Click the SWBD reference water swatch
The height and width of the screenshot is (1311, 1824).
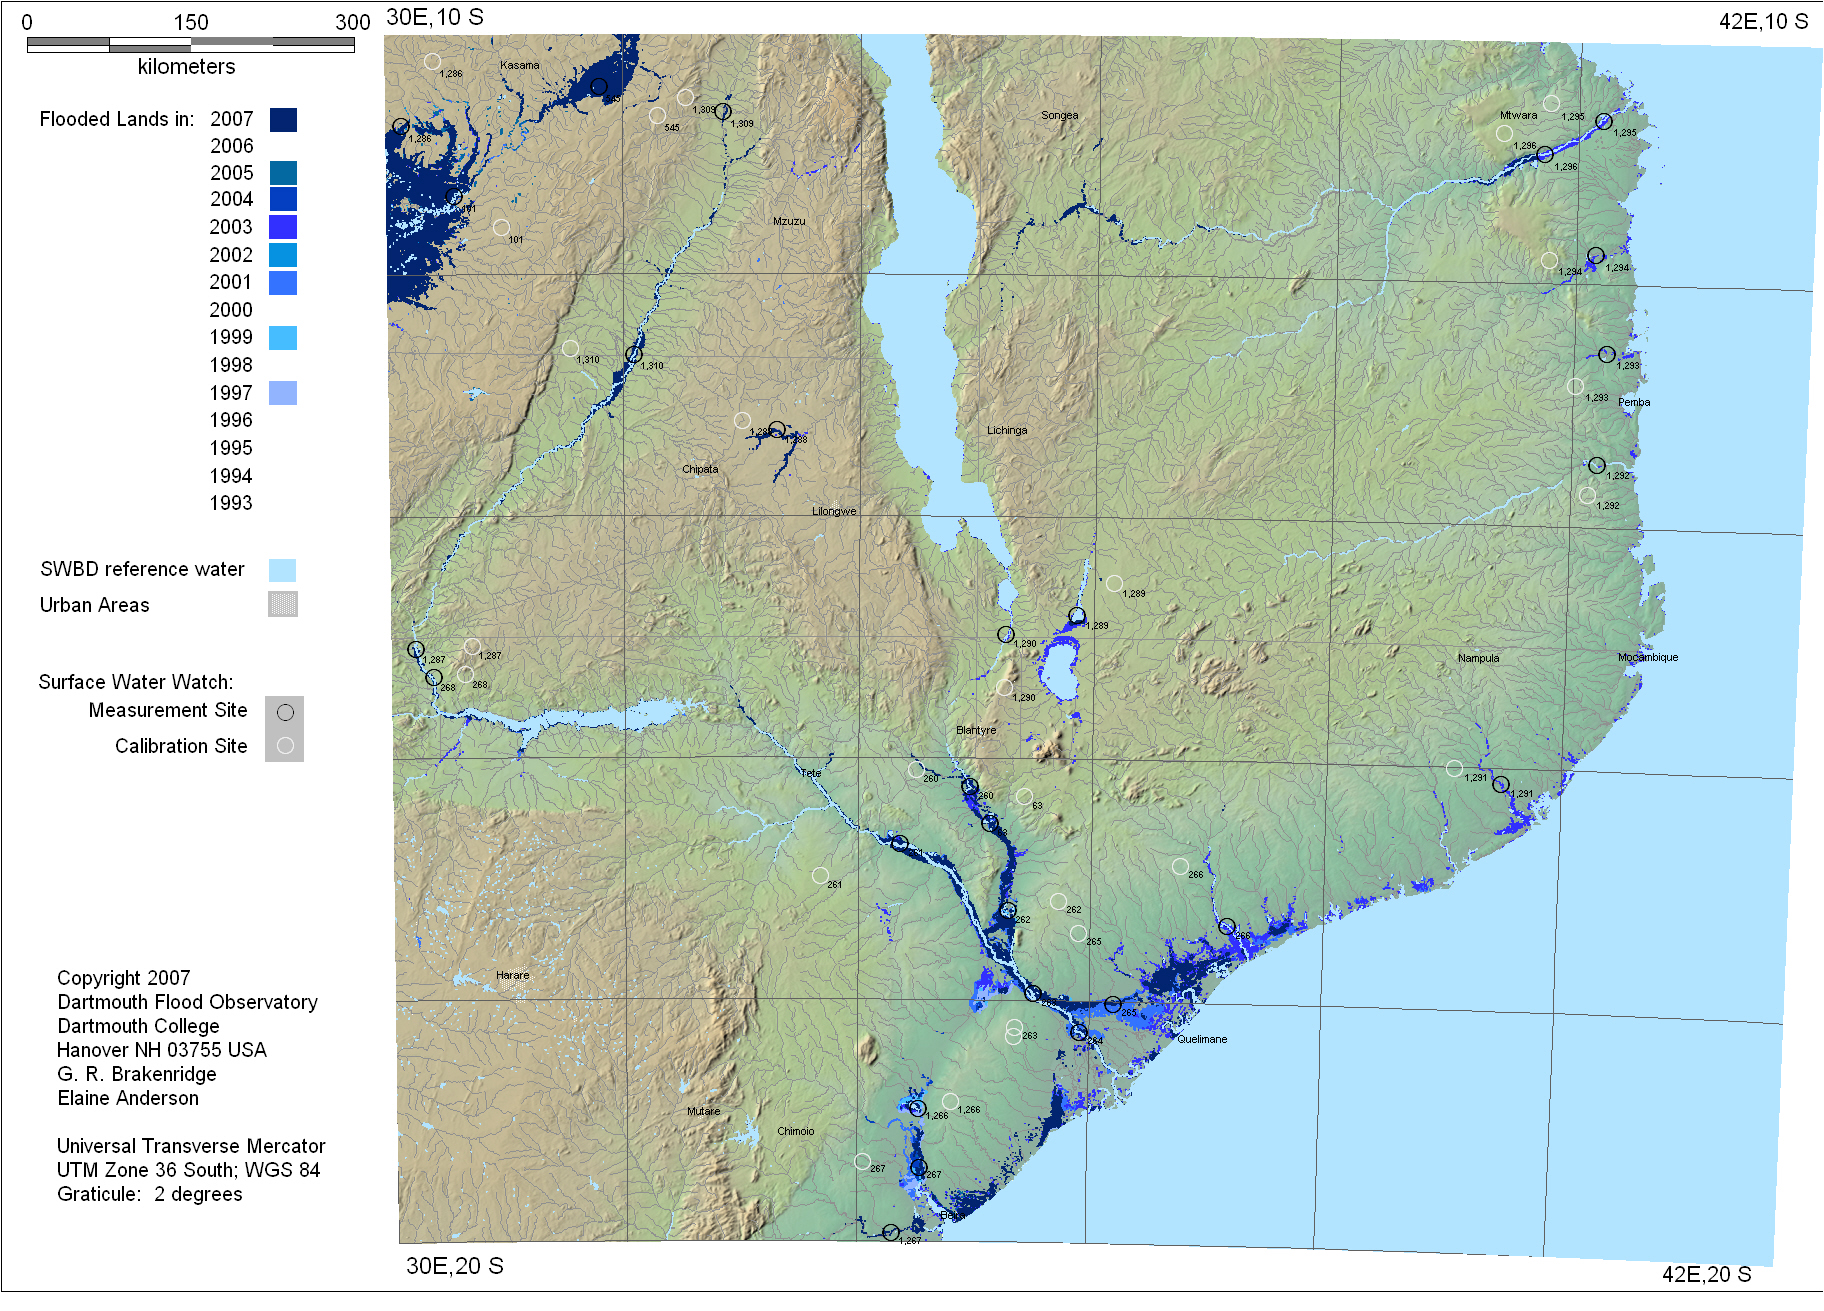[282, 570]
